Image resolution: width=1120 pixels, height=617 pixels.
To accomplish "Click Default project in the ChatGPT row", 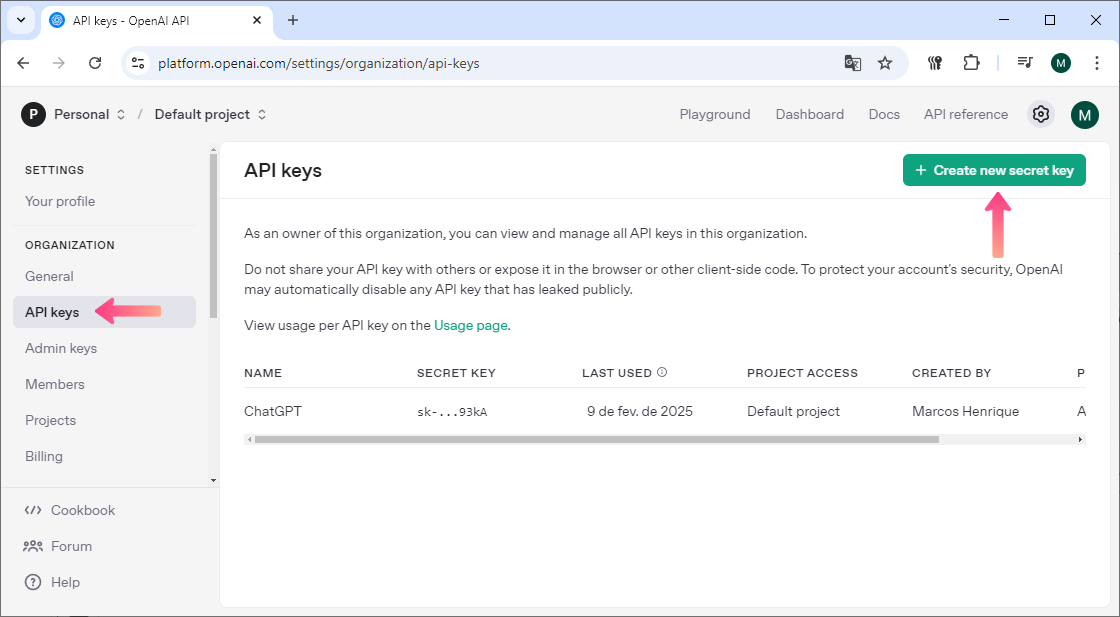I will 794,411.
